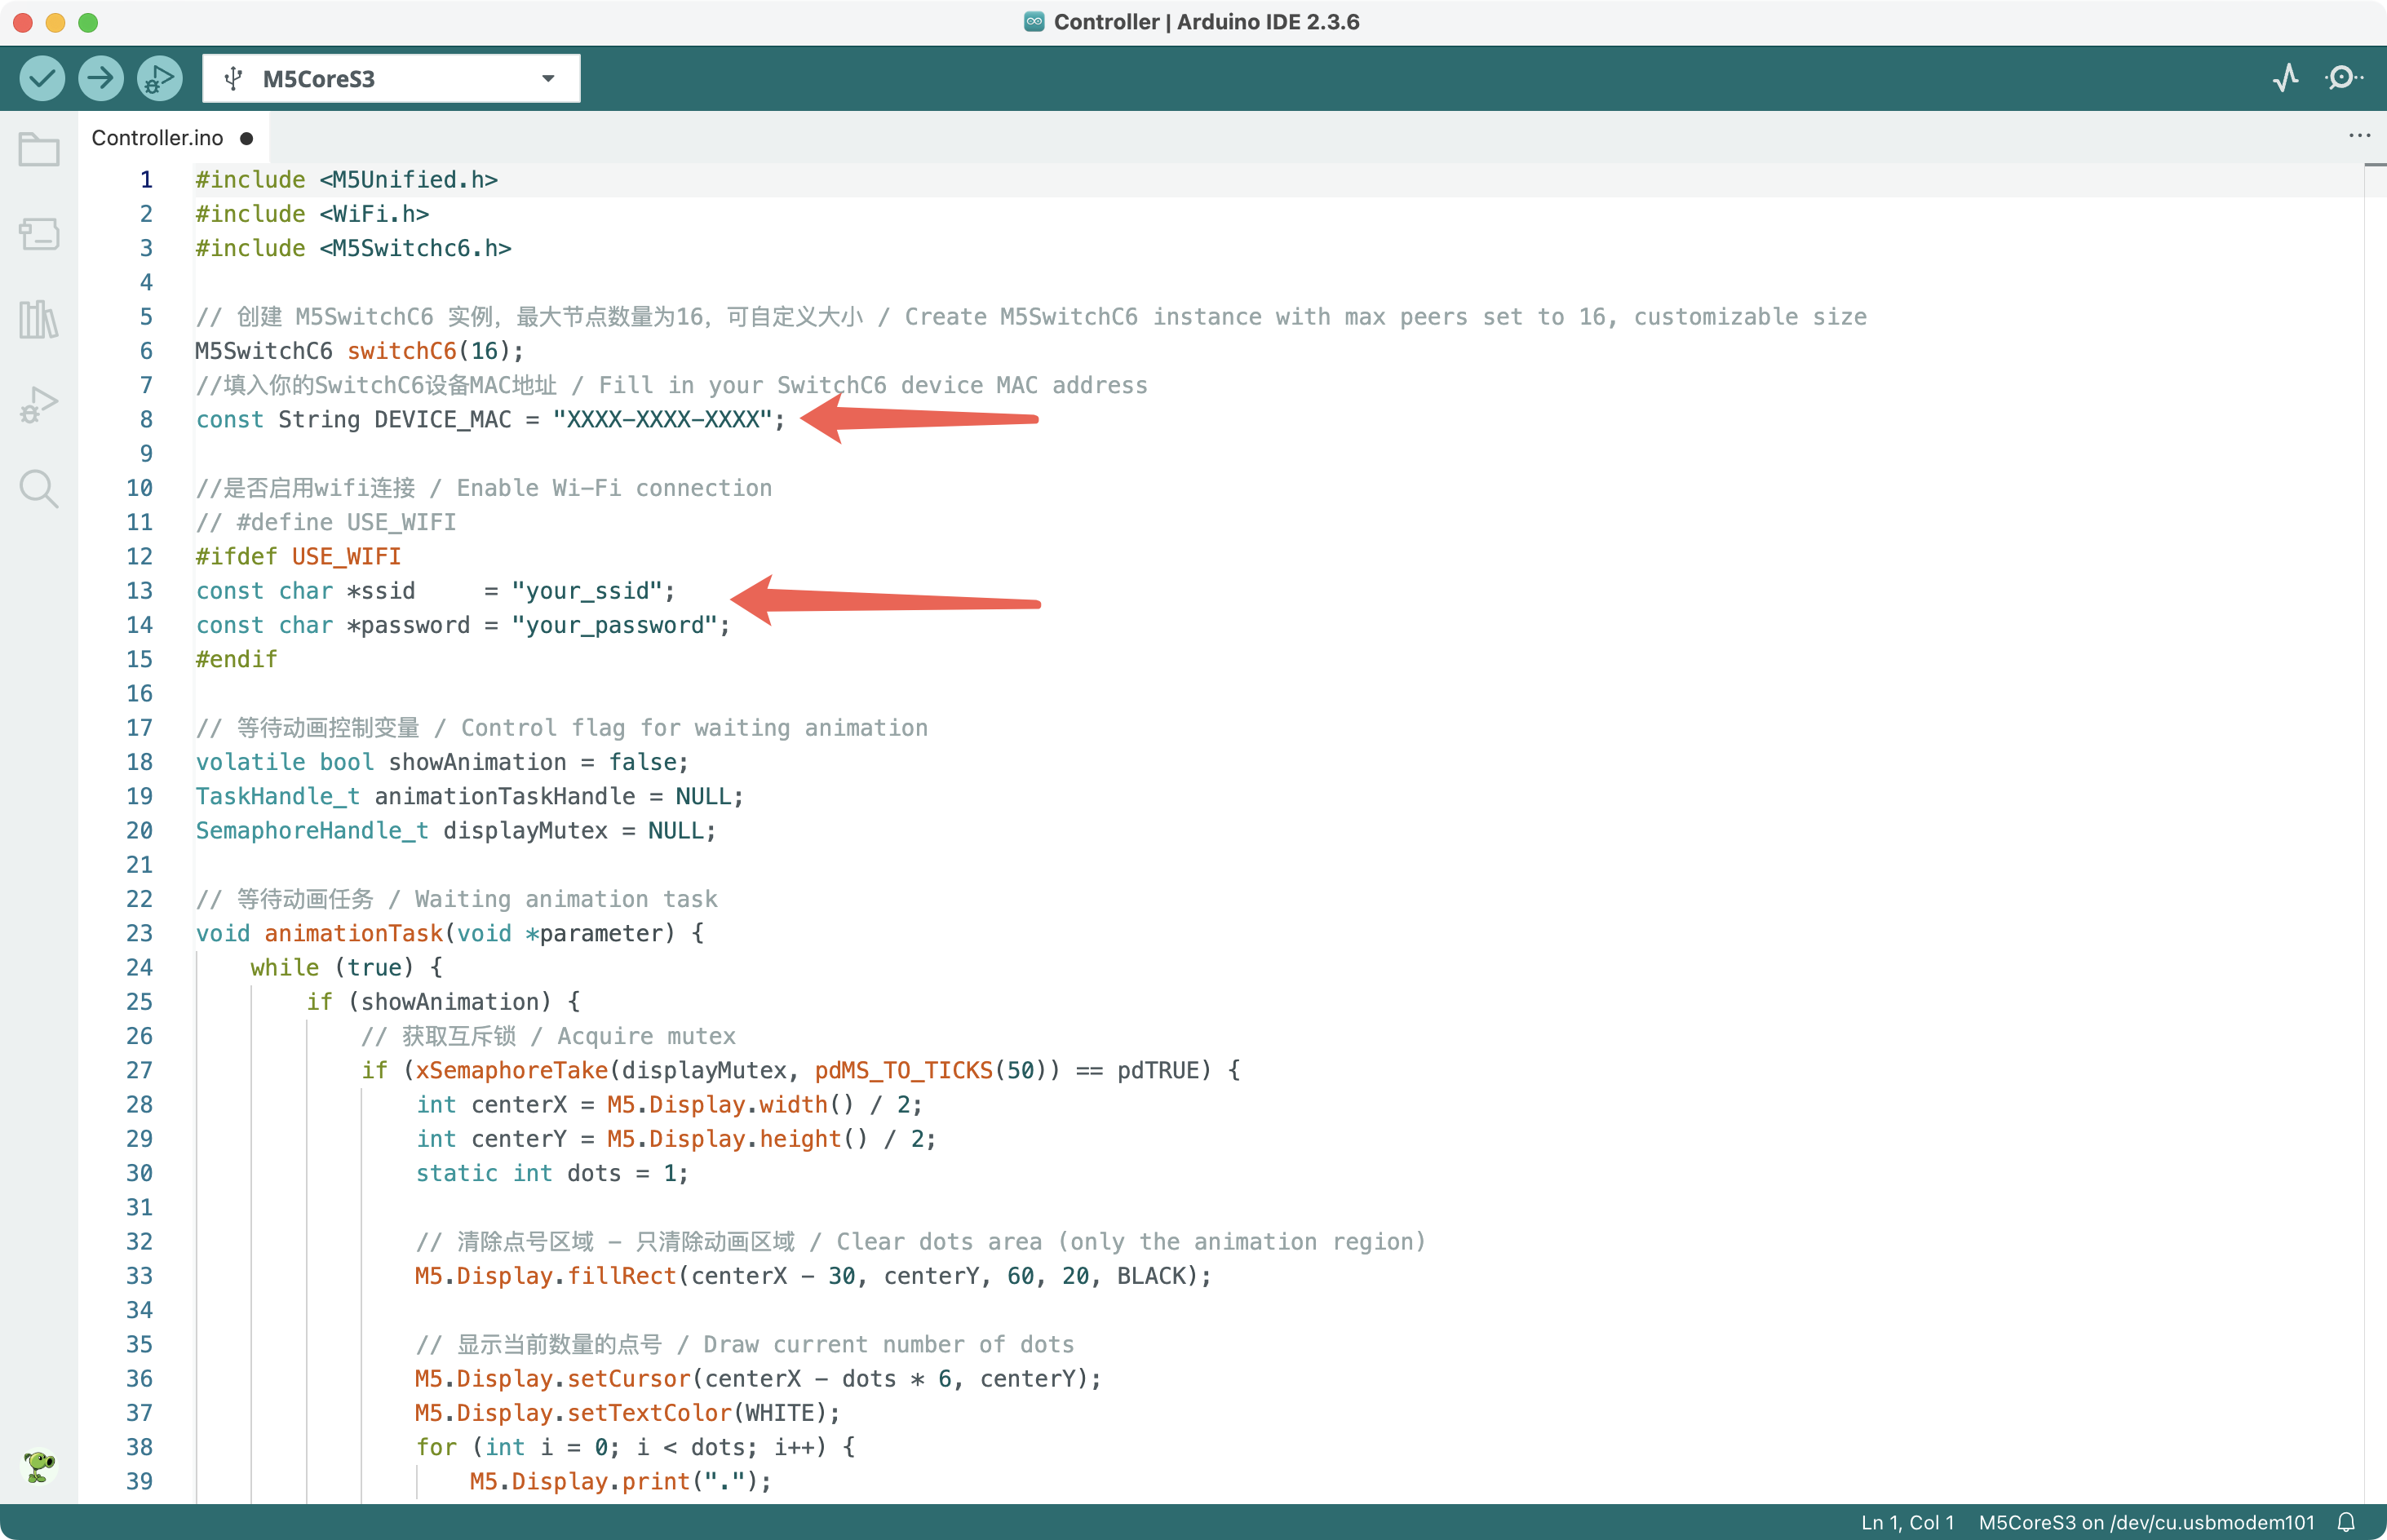Open the Sketchbook folder panel
This screenshot has width=2387, height=1540.
(39, 150)
